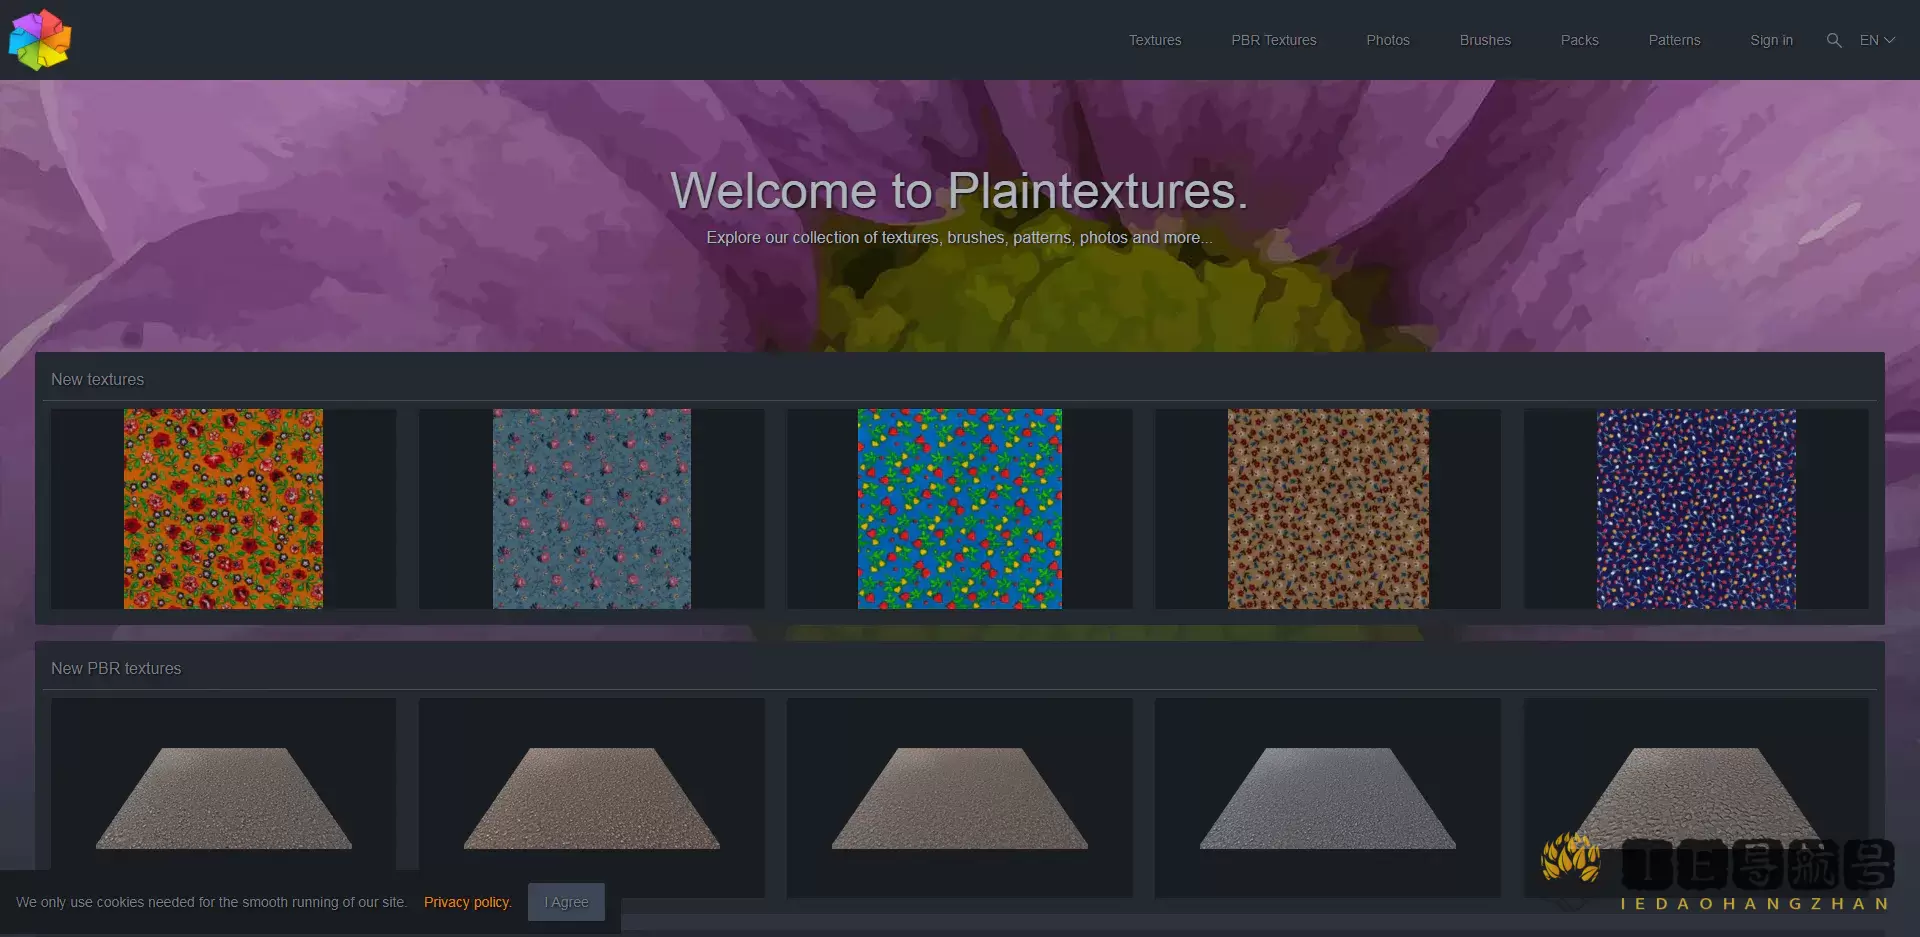Switch to the PBR Textures section
This screenshot has width=1920, height=937.
coord(1273,40)
